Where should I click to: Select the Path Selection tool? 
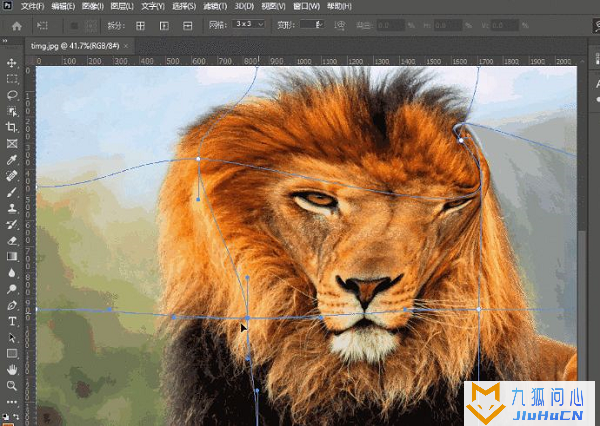12,338
